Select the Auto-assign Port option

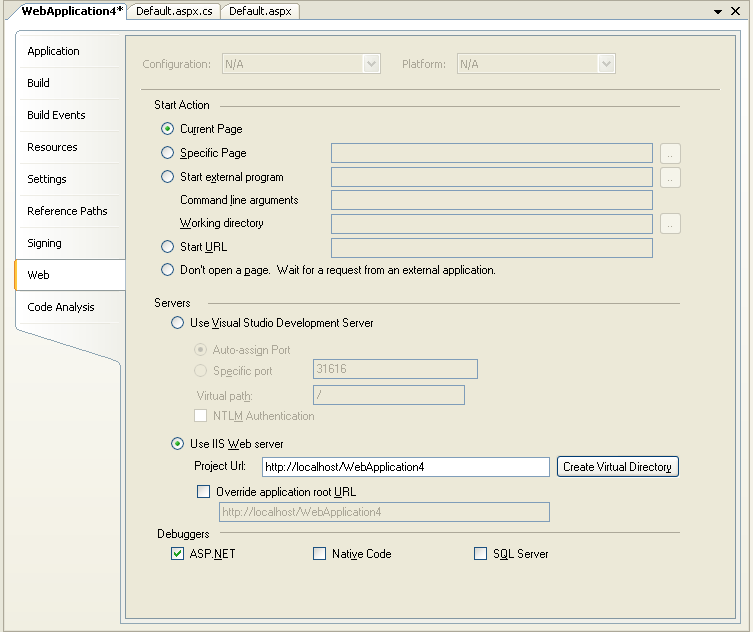tap(200, 350)
